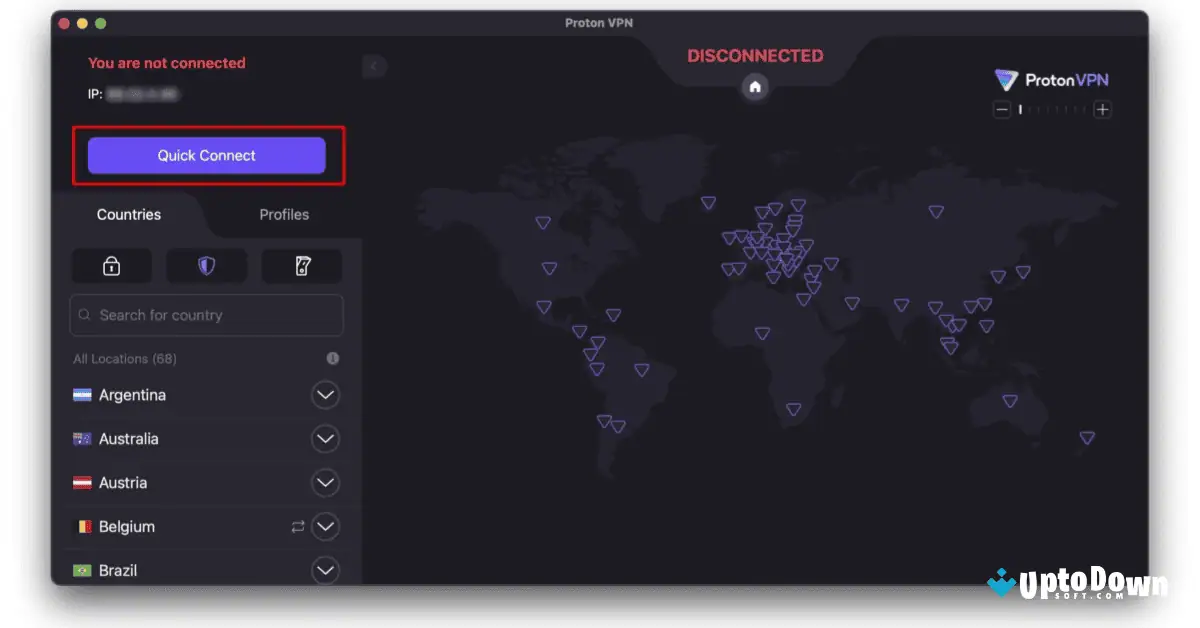Expand the Australia server list

pyautogui.click(x=325, y=438)
